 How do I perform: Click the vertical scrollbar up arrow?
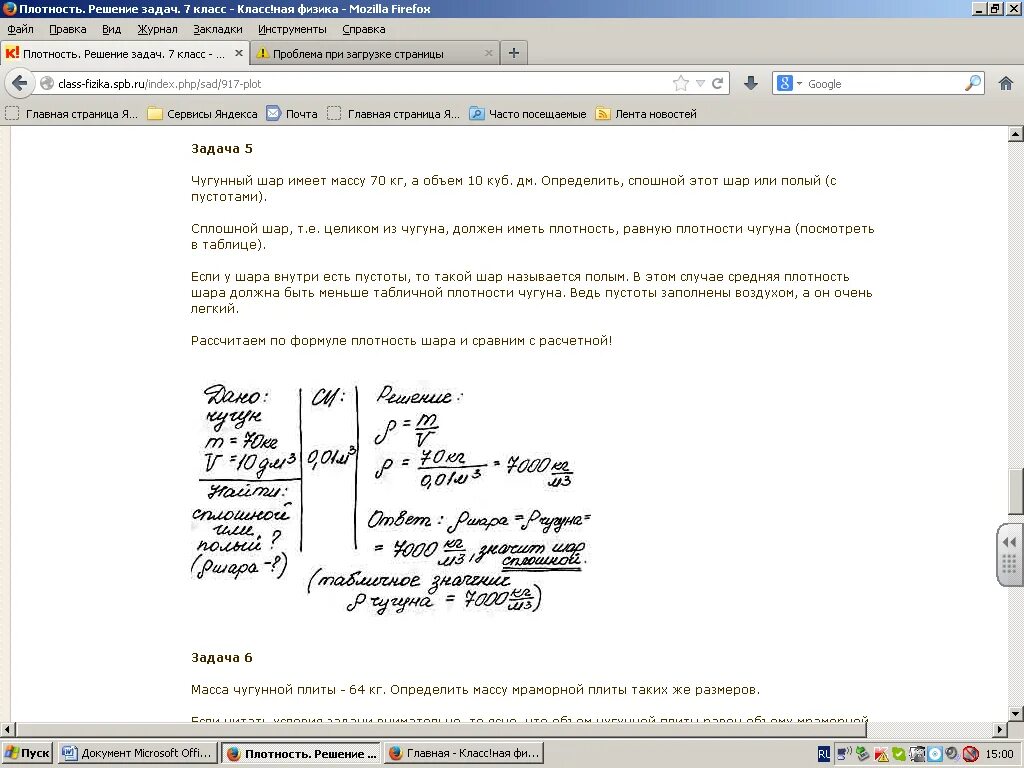(x=1016, y=134)
